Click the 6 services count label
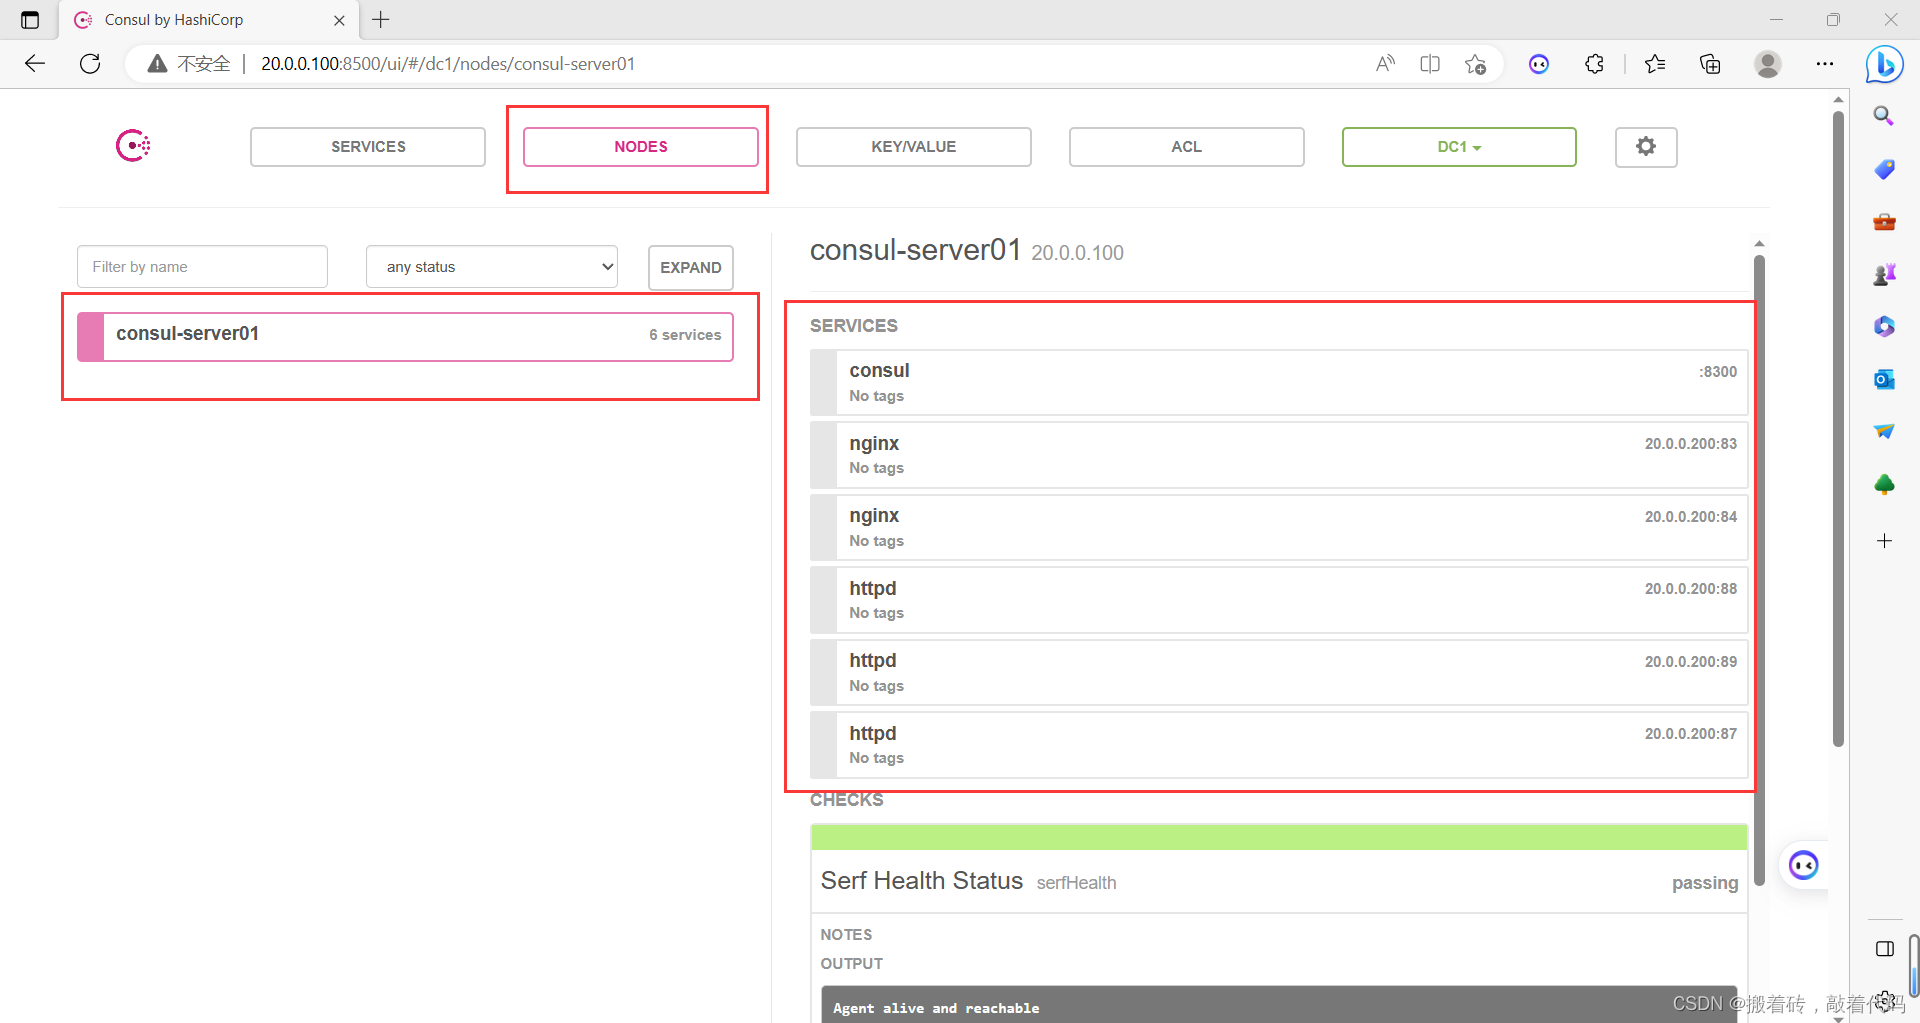This screenshot has width=1920, height=1023. point(685,335)
